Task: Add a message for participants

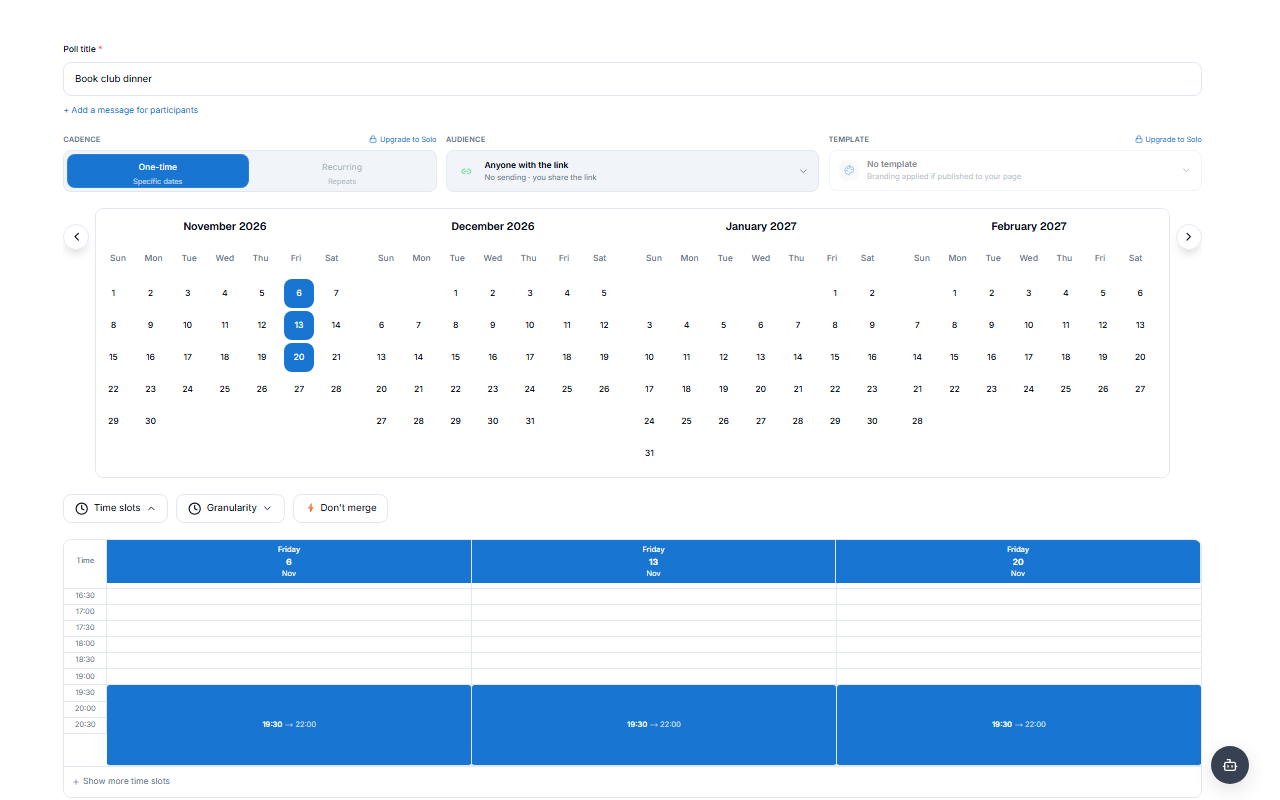Action: click(x=131, y=110)
